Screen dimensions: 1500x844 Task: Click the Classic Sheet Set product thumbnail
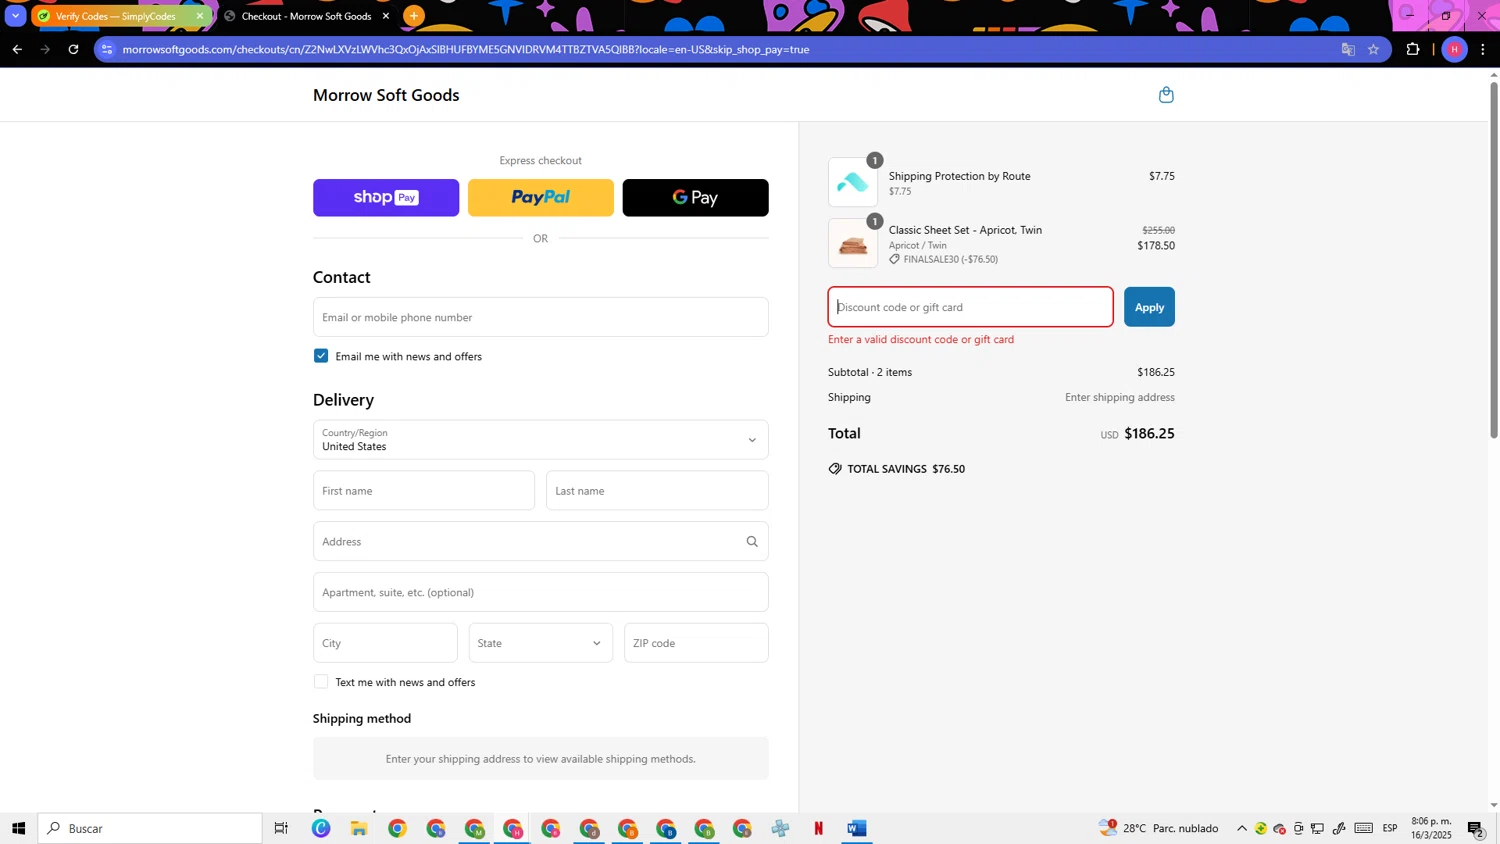(853, 243)
